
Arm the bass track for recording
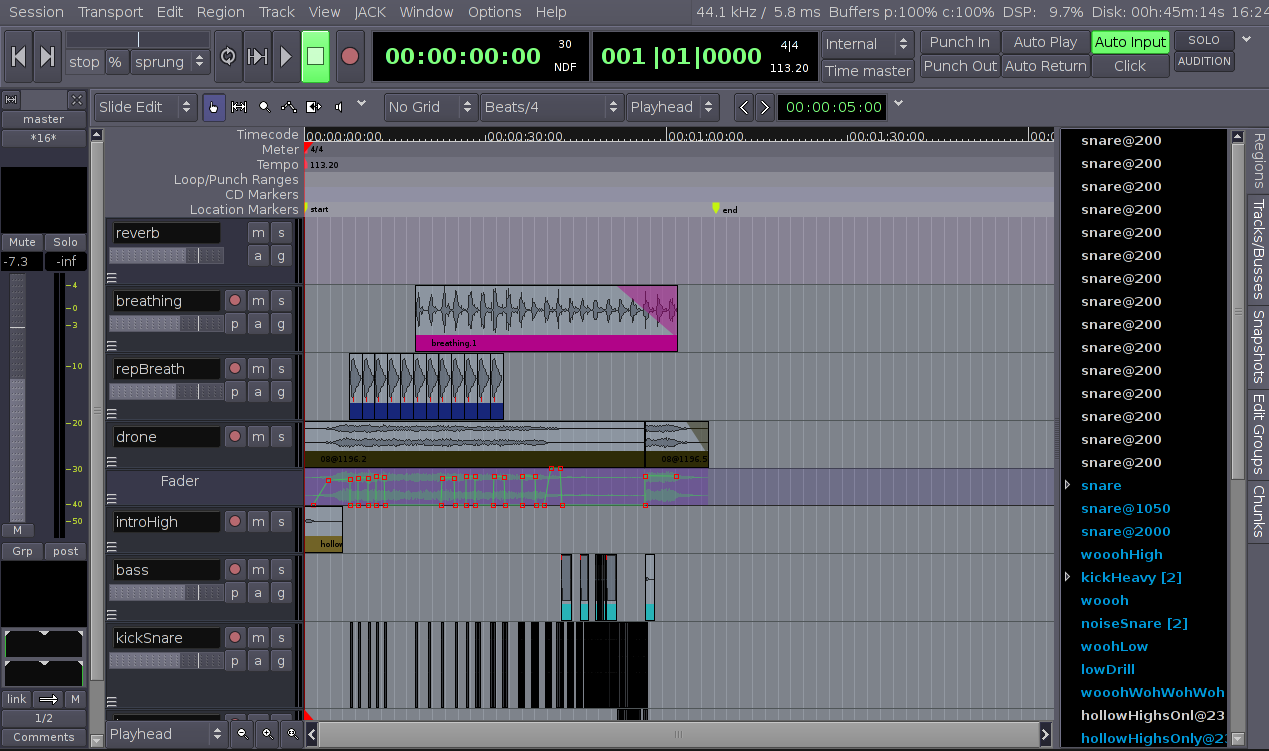tap(234, 569)
